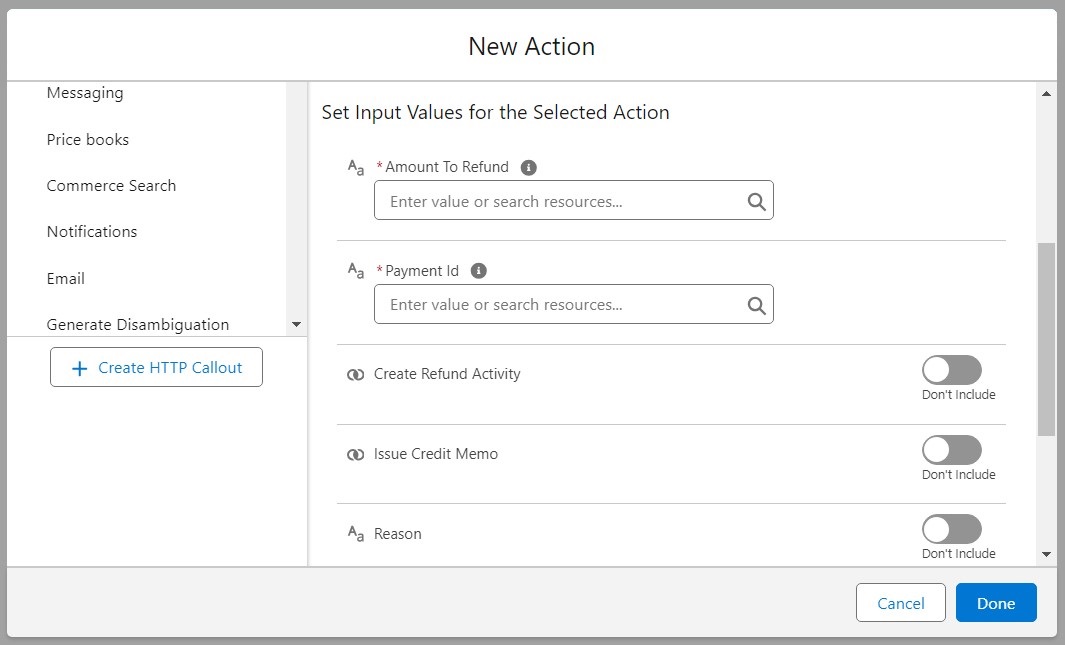
Task: Click the Create Refund Activity boolean icon
Action: 355,375
